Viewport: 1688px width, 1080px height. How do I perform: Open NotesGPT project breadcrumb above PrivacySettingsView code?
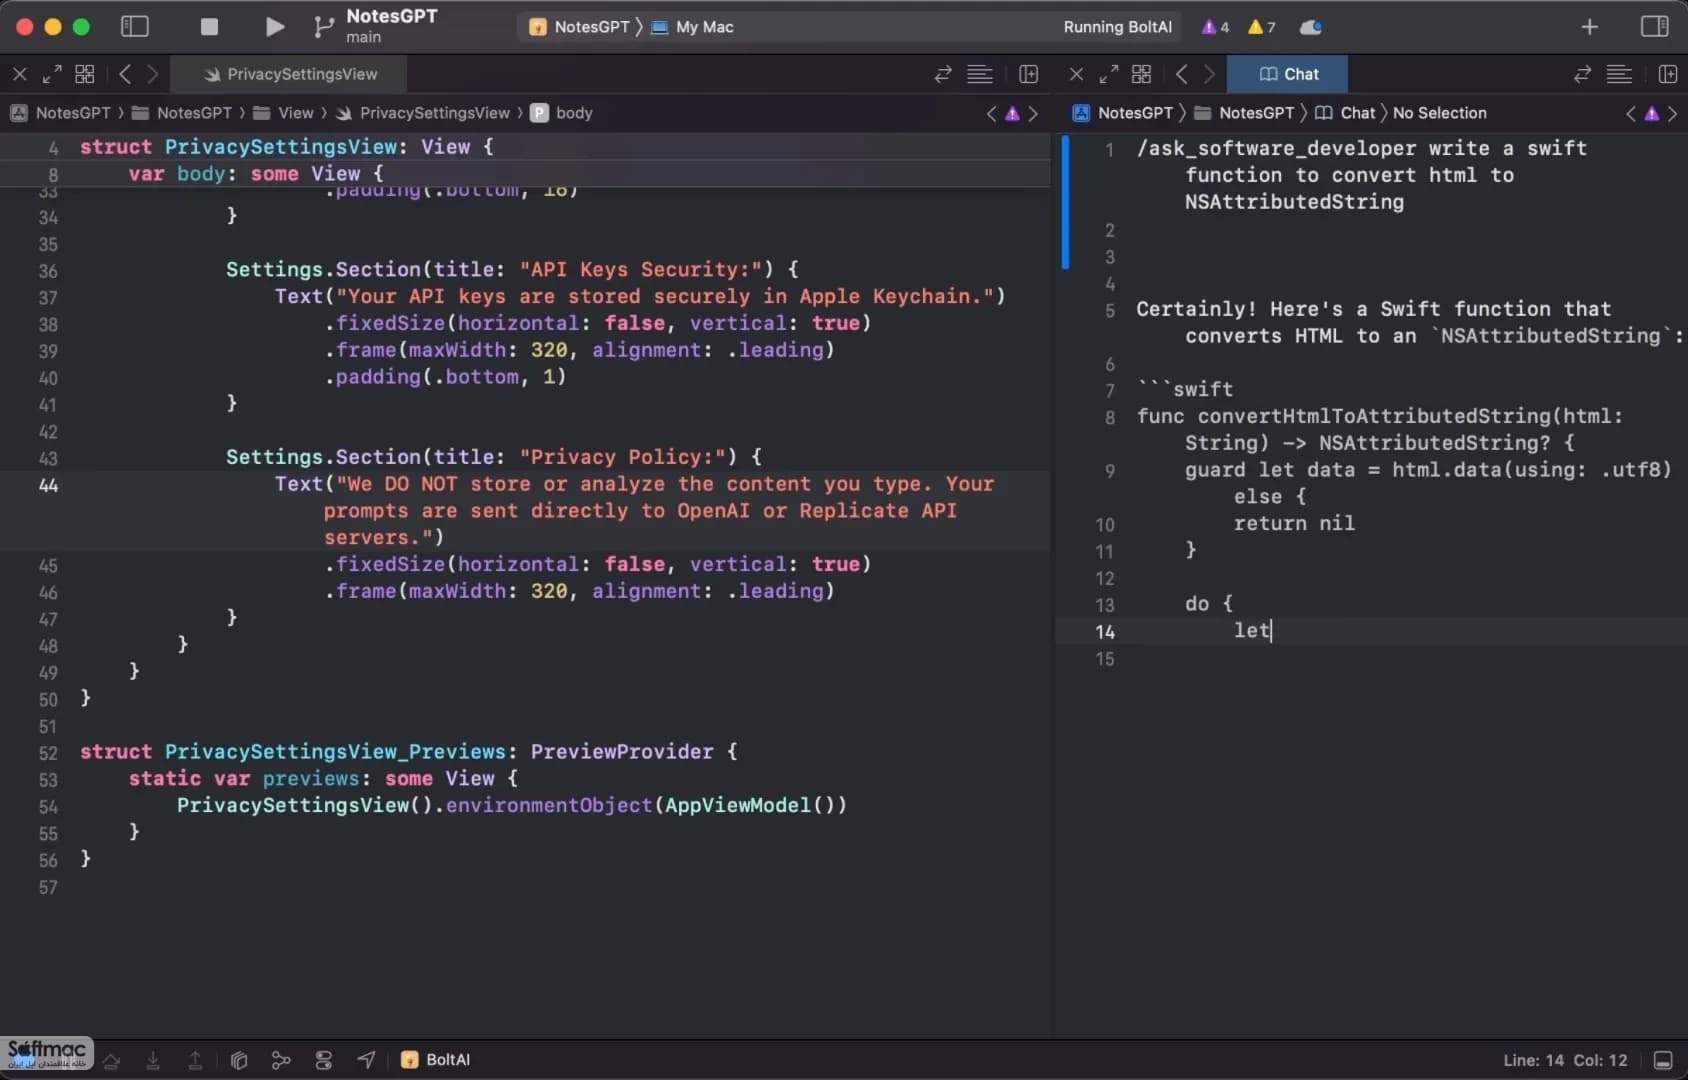pos(61,113)
